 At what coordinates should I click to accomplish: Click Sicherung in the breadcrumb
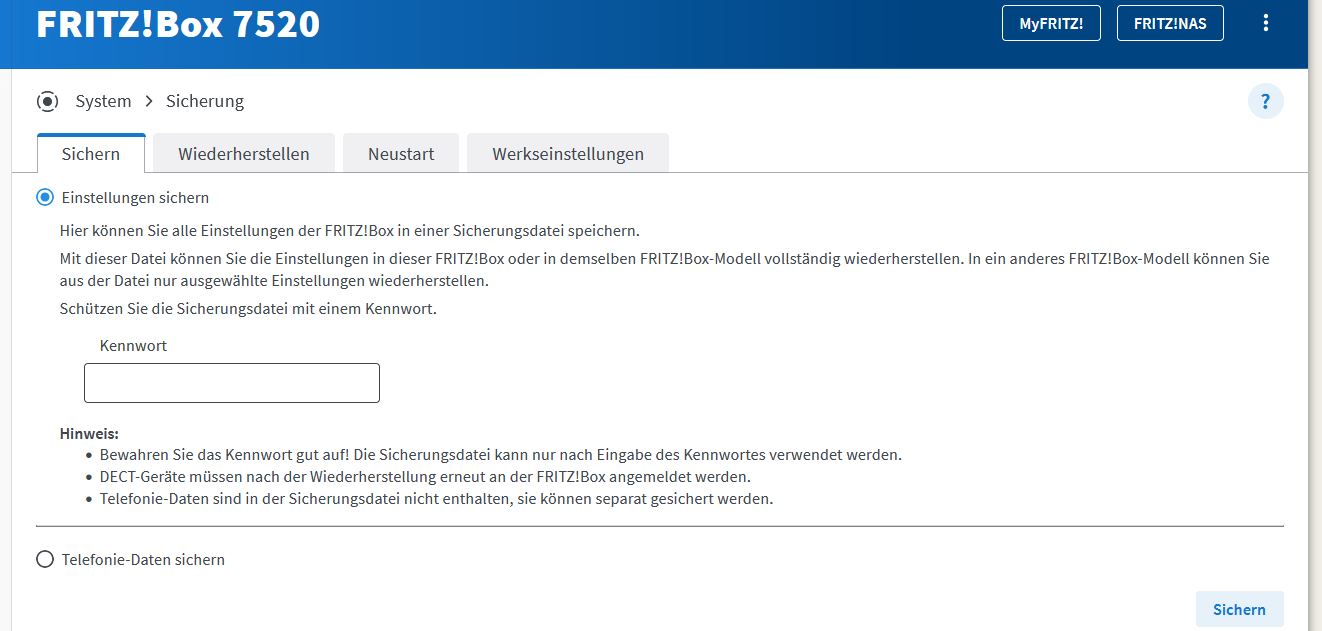coord(205,101)
